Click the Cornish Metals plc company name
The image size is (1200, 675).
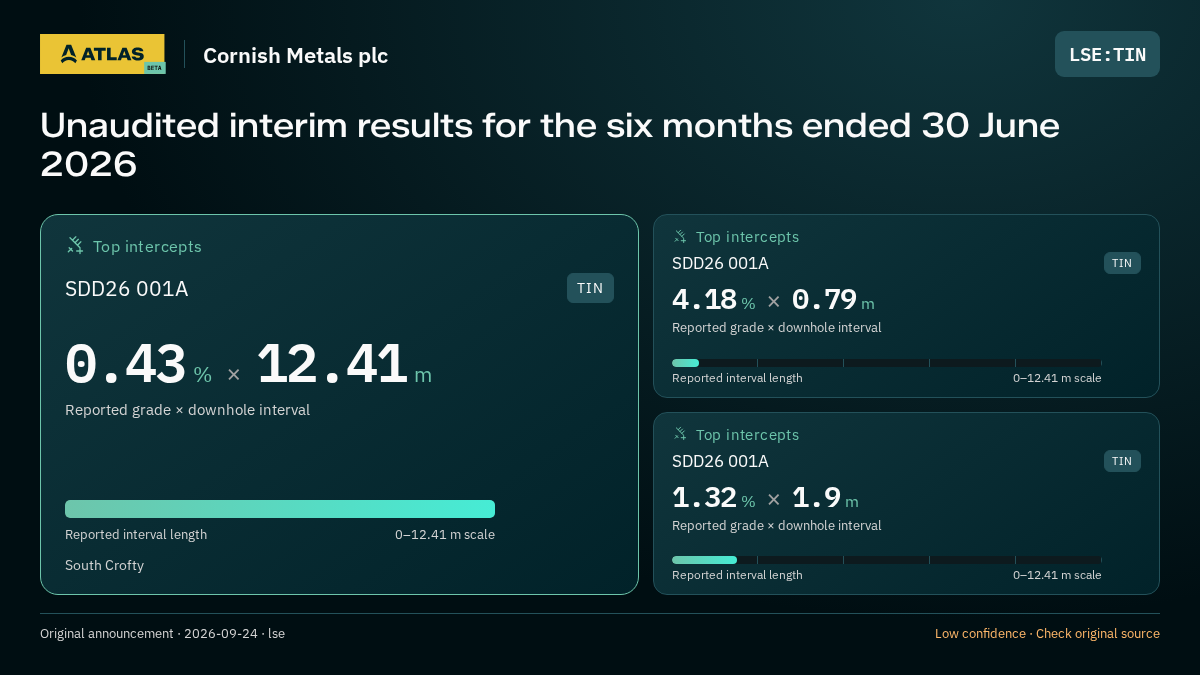tap(295, 55)
